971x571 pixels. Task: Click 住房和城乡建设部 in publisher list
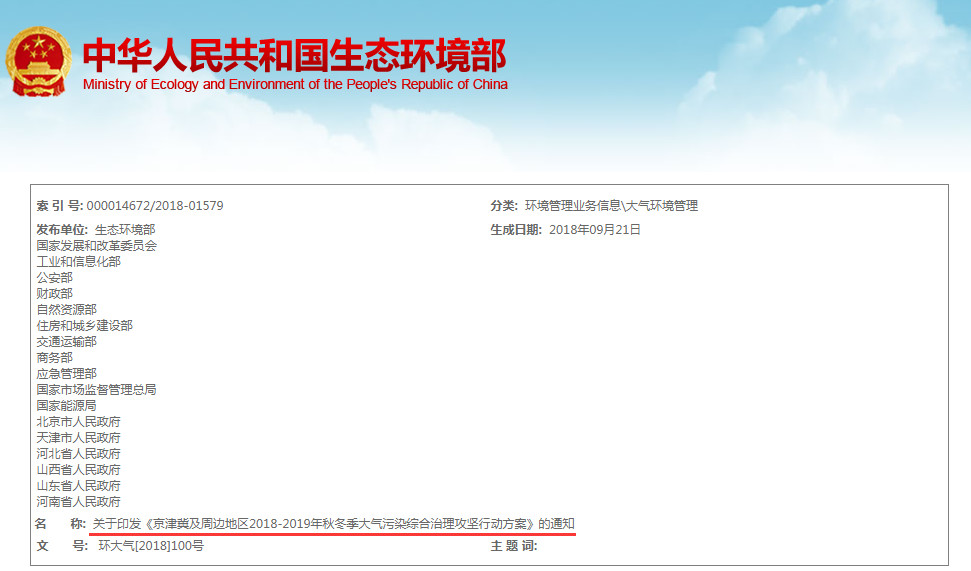(x=85, y=326)
